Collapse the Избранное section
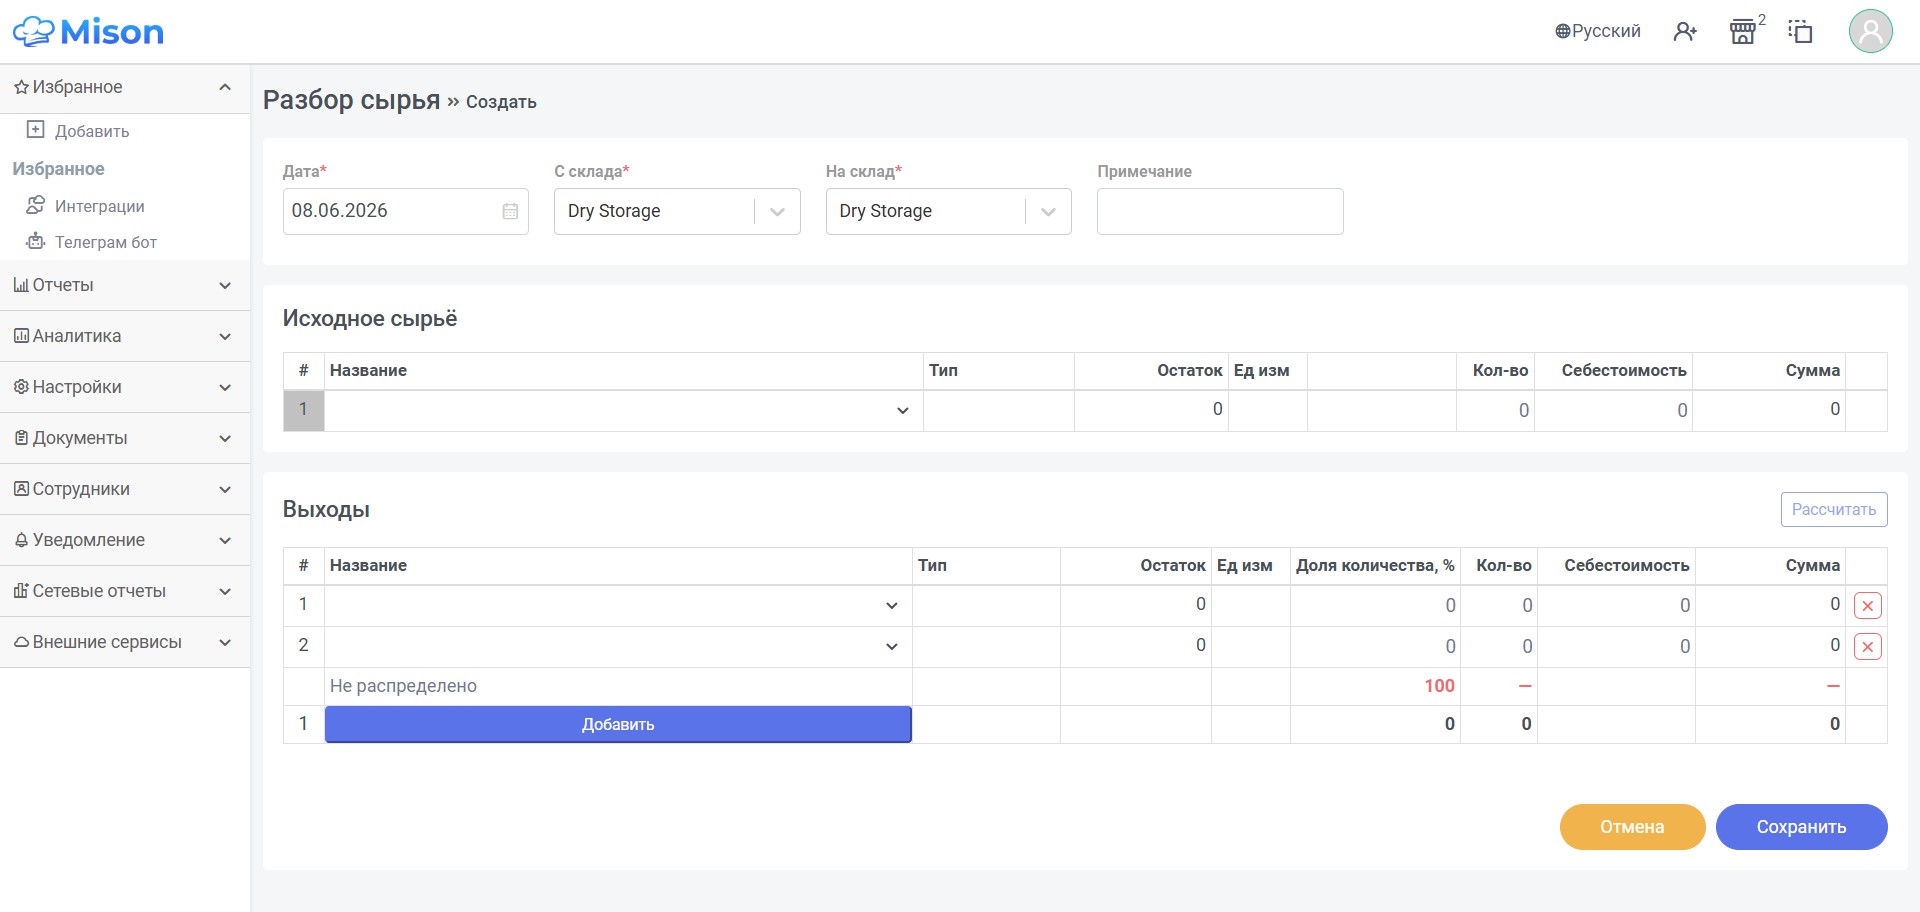 (125, 87)
